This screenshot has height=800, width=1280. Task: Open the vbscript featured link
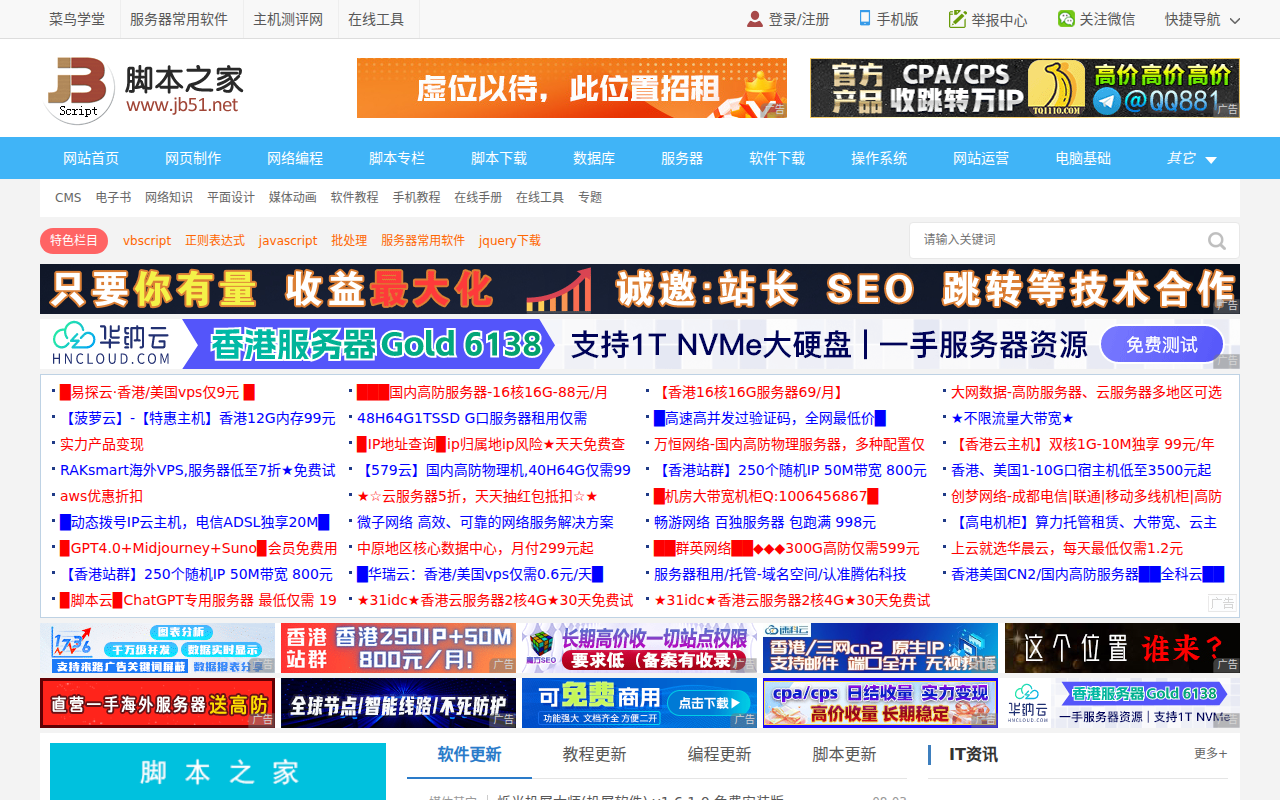[x=147, y=241]
